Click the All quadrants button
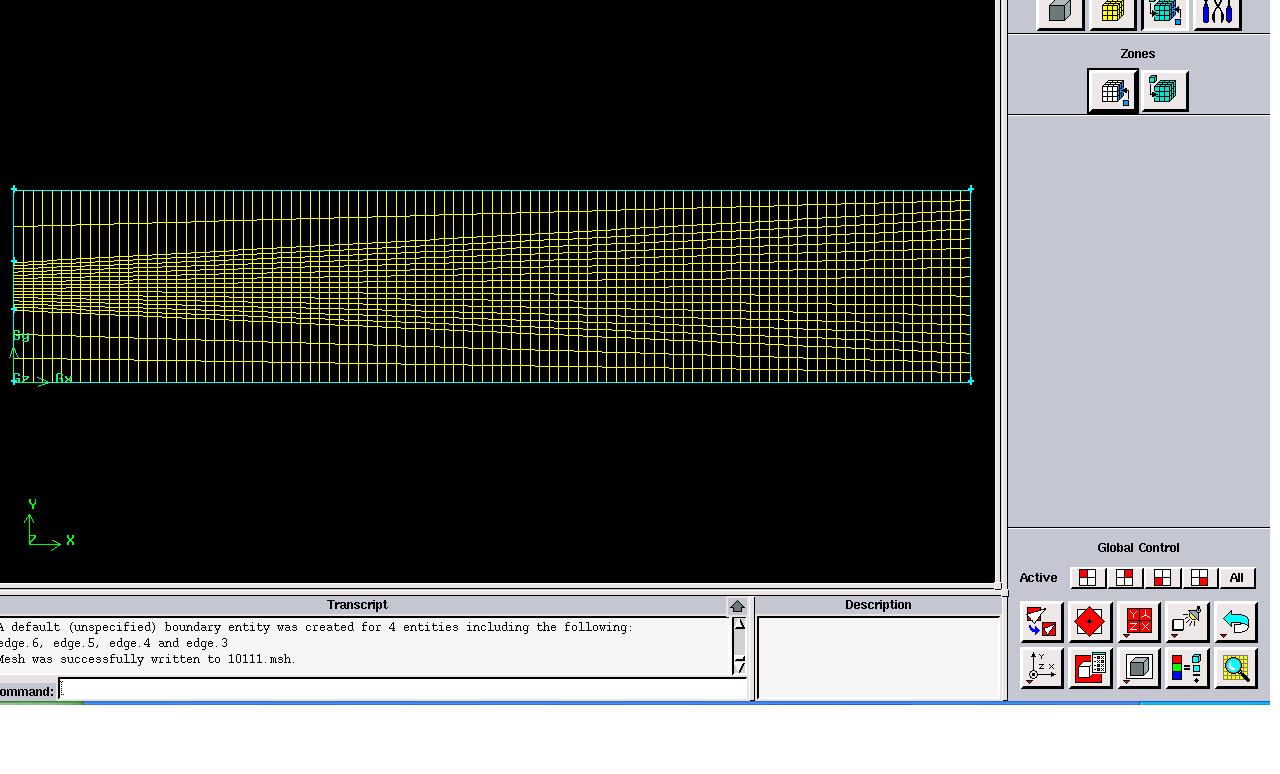 pyautogui.click(x=1236, y=578)
